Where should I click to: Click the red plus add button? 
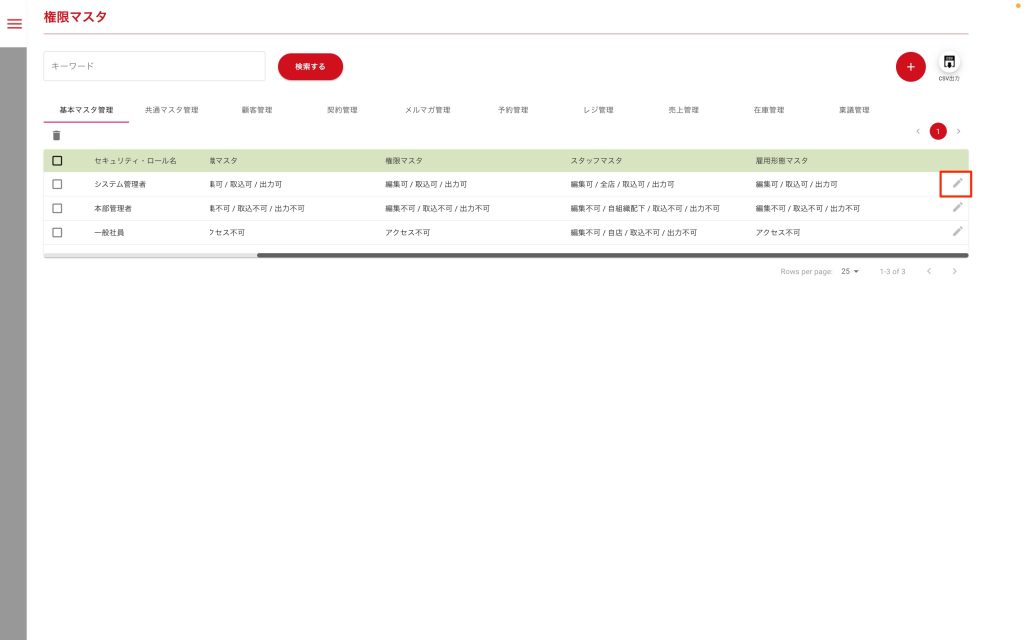pyautogui.click(x=910, y=67)
